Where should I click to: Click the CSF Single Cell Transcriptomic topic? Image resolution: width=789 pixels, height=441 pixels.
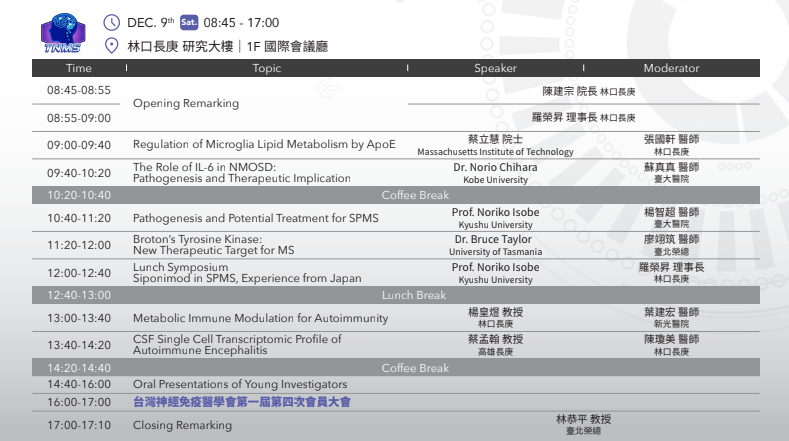[x=237, y=345]
